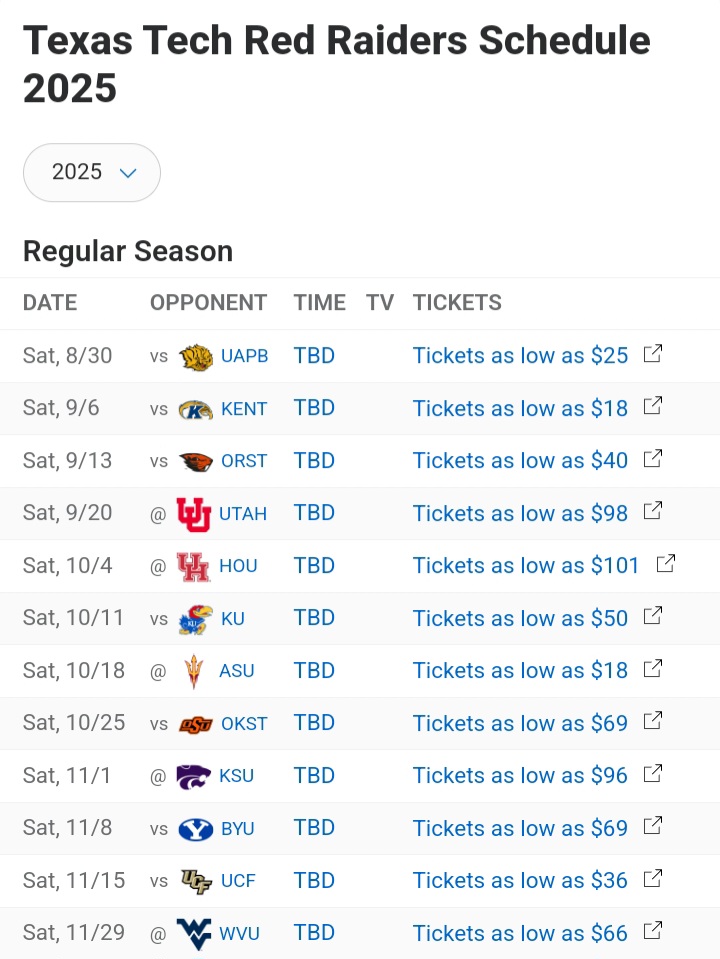This screenshot has width=720, height=959.
Task: Open the WVU team link
Action: pos(239,933)
